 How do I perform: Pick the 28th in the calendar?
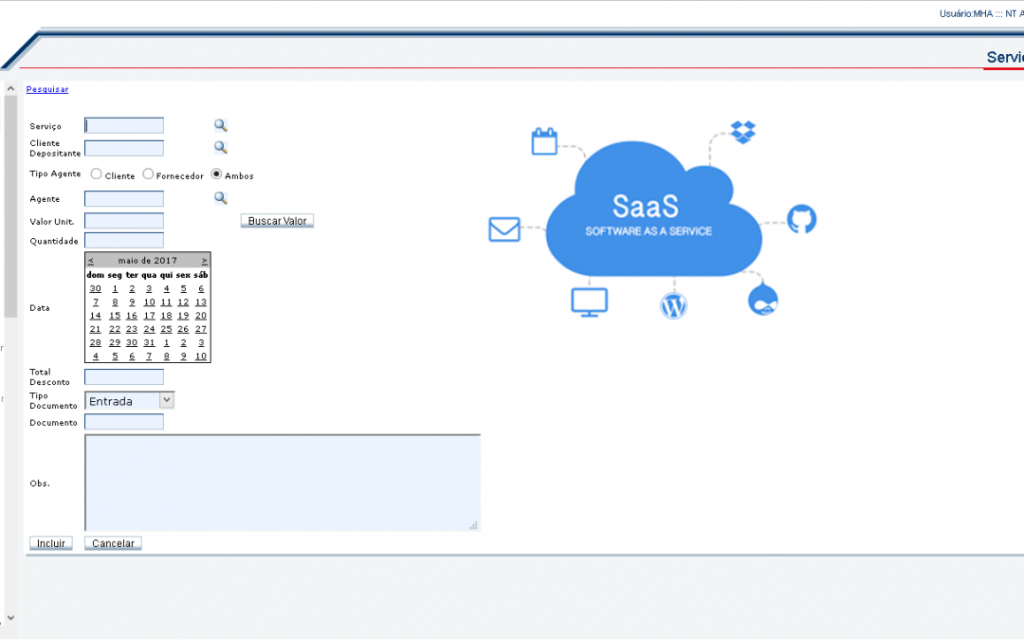(x=95, y=342)
